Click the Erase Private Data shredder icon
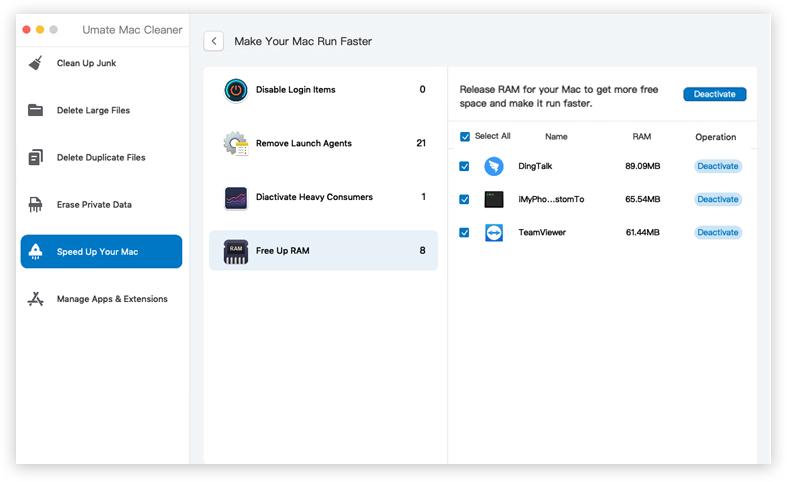Screen dimensions: 787x482 click(x=36, y=205)
